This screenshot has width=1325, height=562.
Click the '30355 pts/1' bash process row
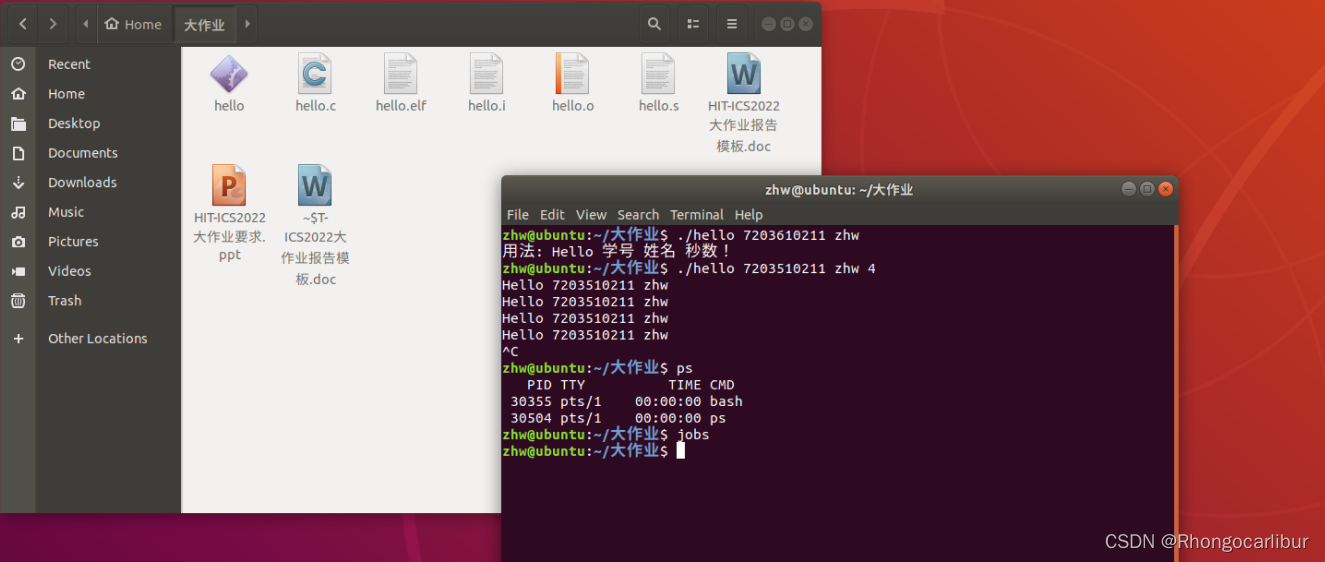coord(626,401)
